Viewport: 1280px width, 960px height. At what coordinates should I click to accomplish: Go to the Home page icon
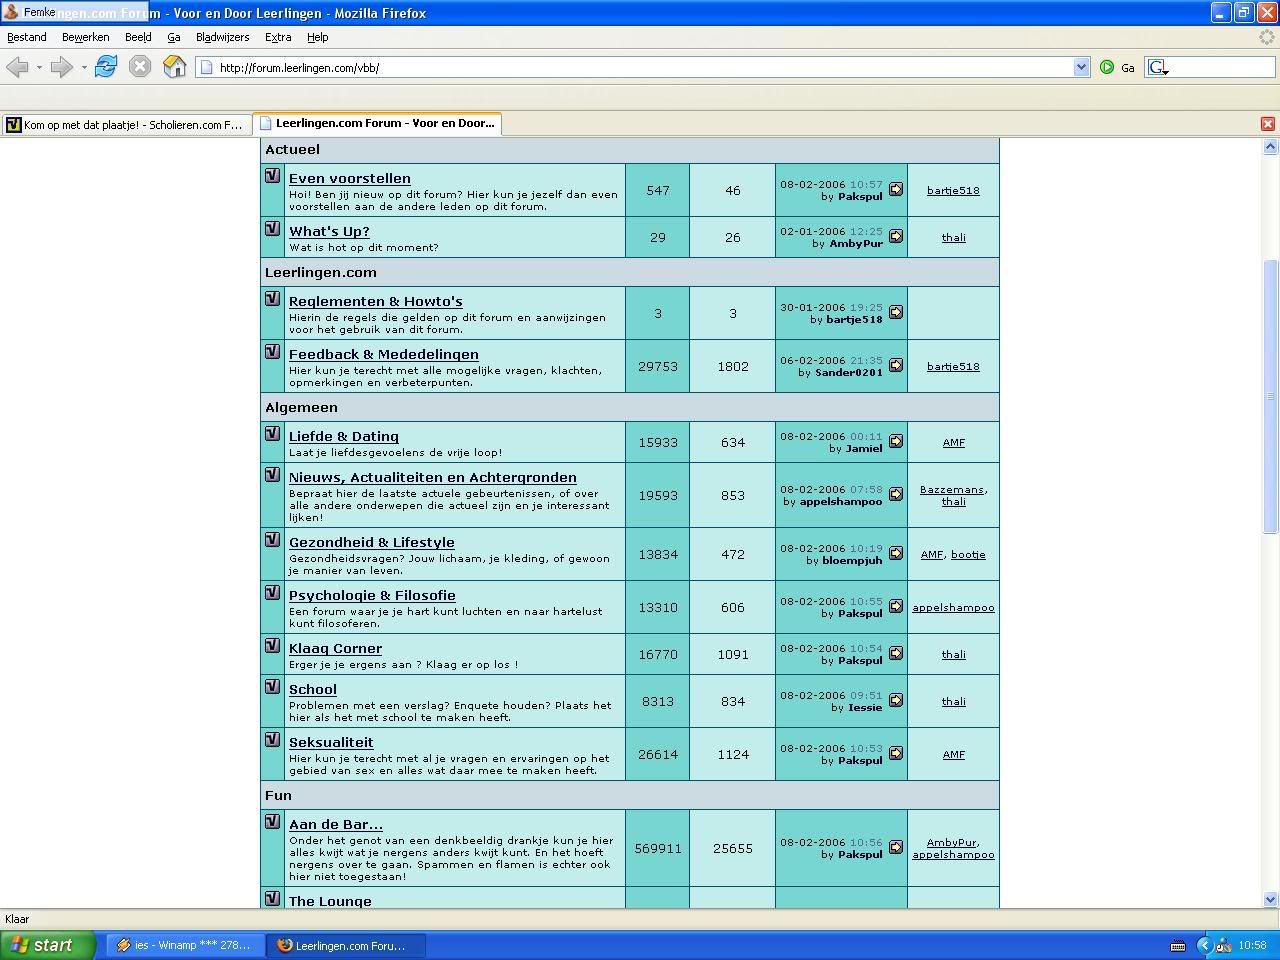coord(174,67)
